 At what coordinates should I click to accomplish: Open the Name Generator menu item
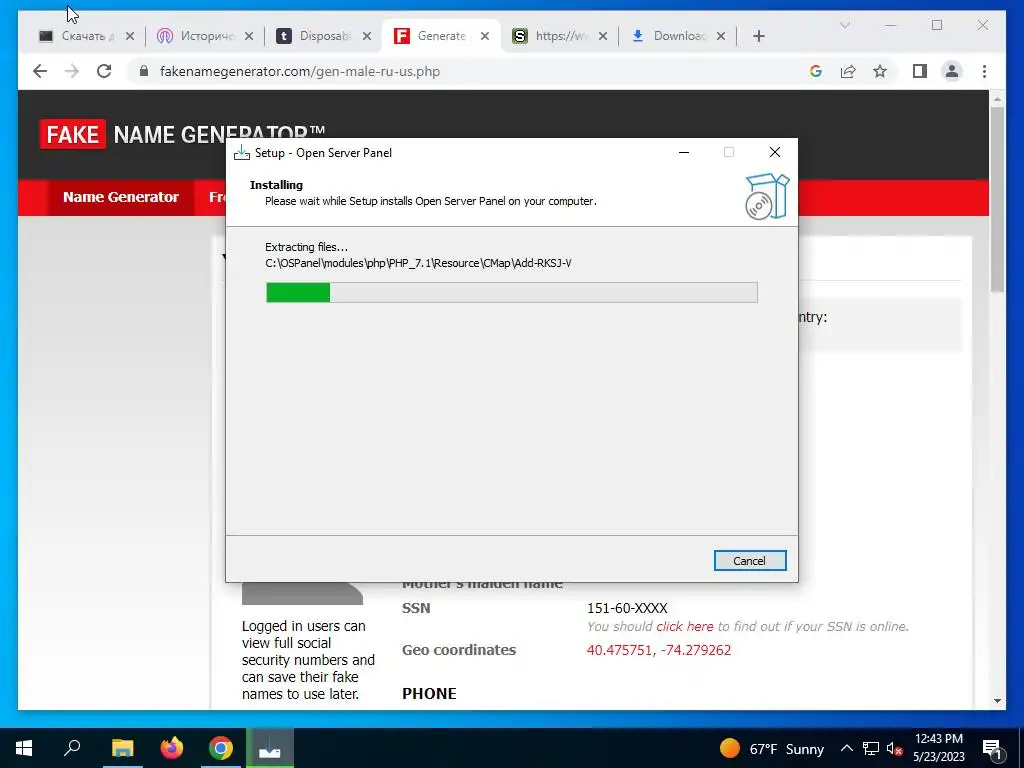(x=121, y=197)
